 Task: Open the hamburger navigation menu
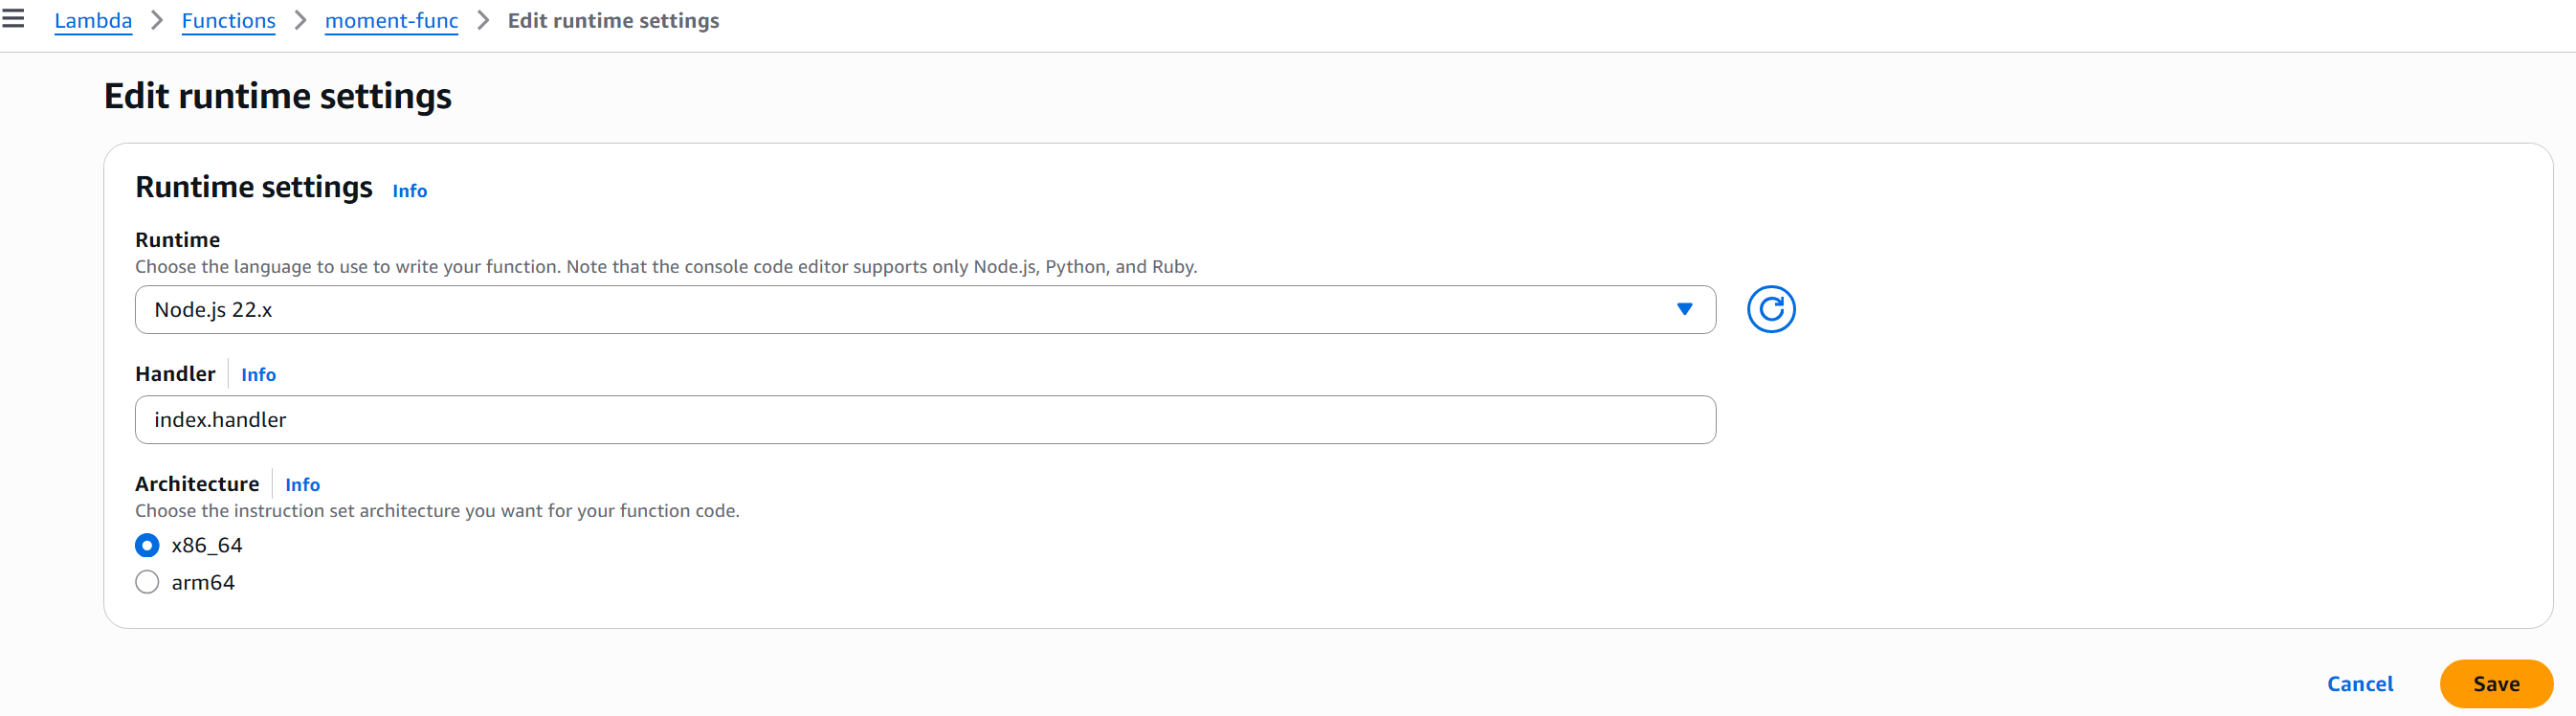coord(14,18)
